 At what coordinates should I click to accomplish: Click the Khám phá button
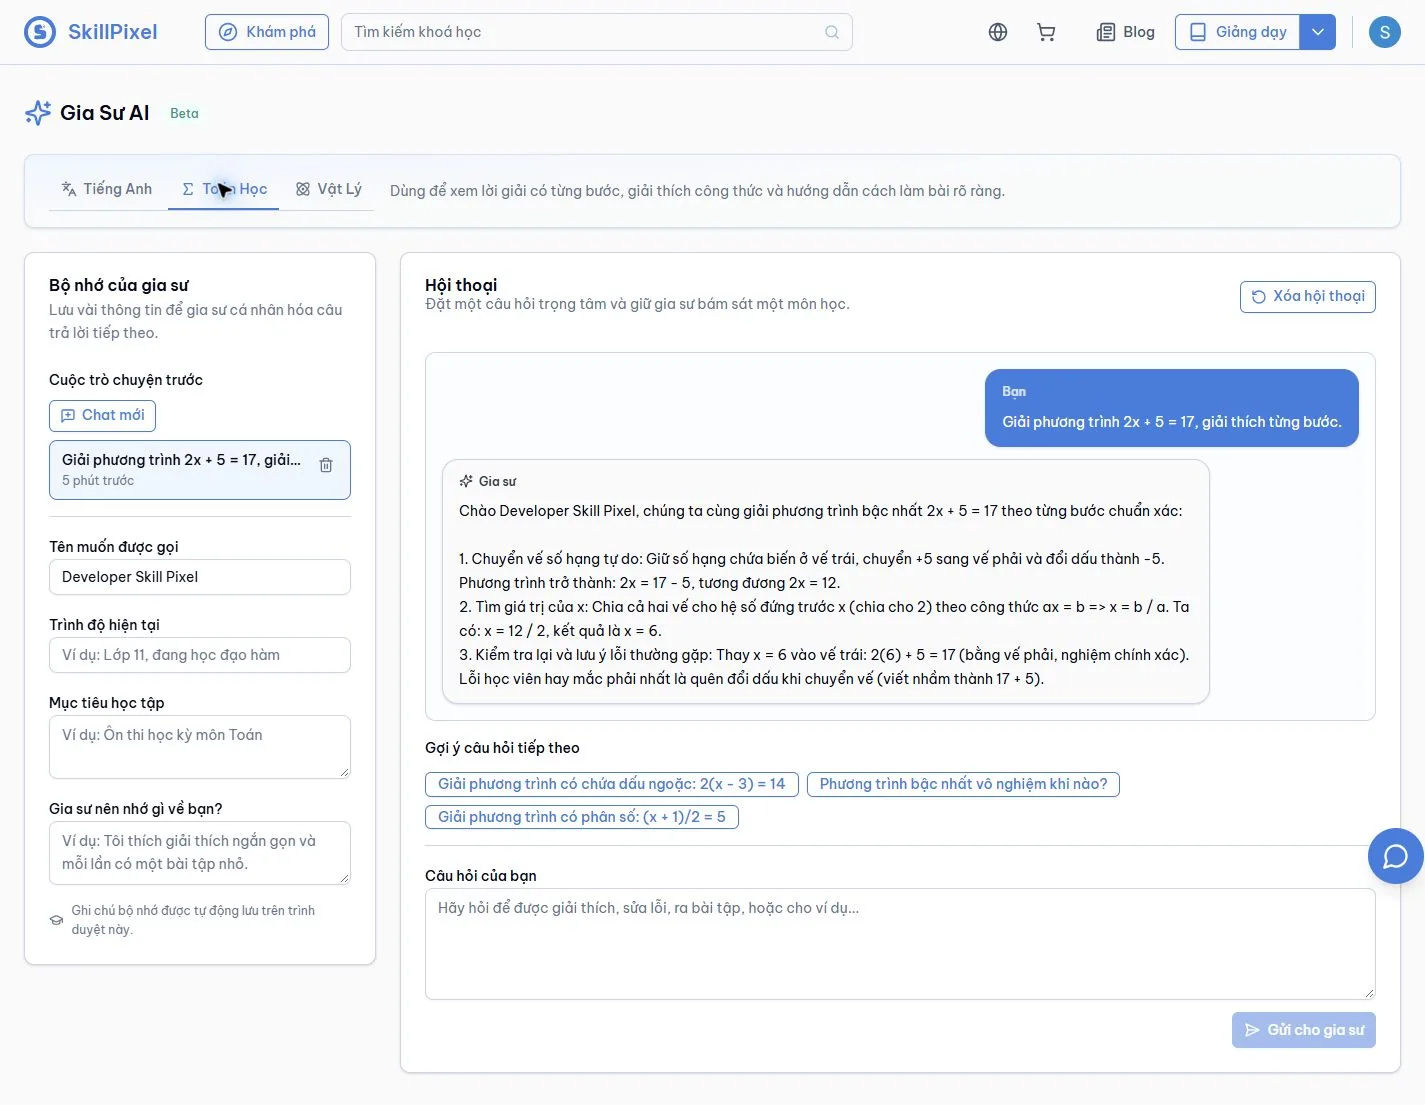[267, 32]
